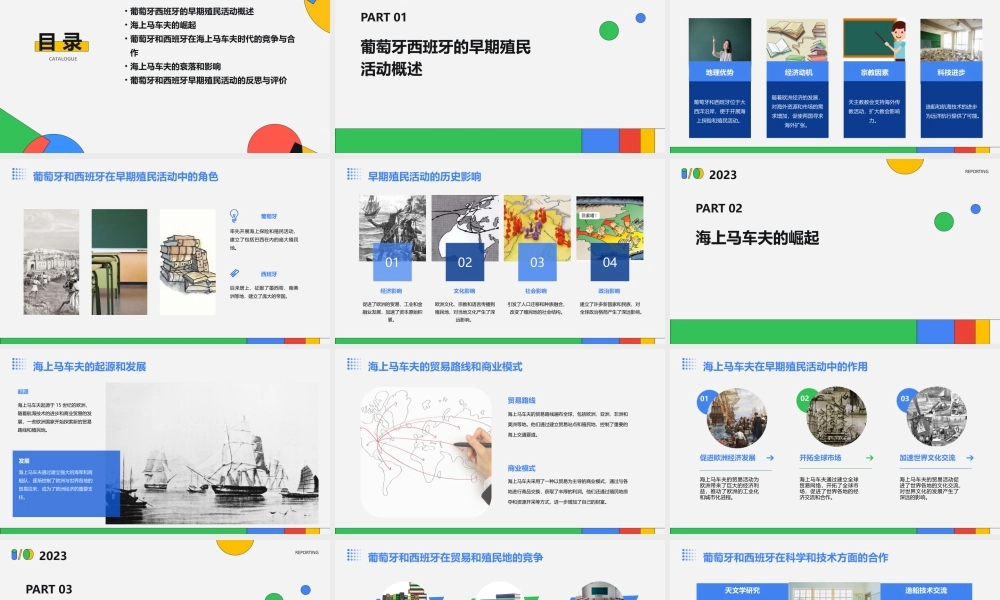Open the 目录 catalogue slide
This screenshot has width=1000, height=600.
pos(165,76)
